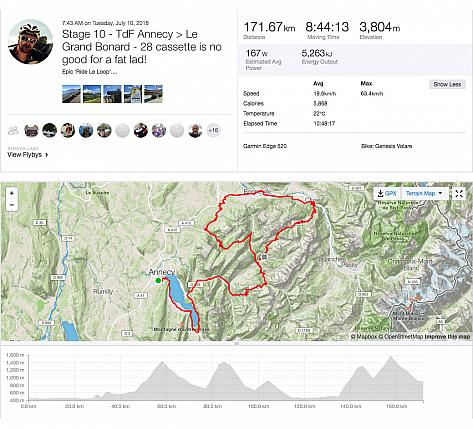This screenshot has width=473, height=429.
Task: Click the green start marker near Annecy
Action: [x=158, y=280]
